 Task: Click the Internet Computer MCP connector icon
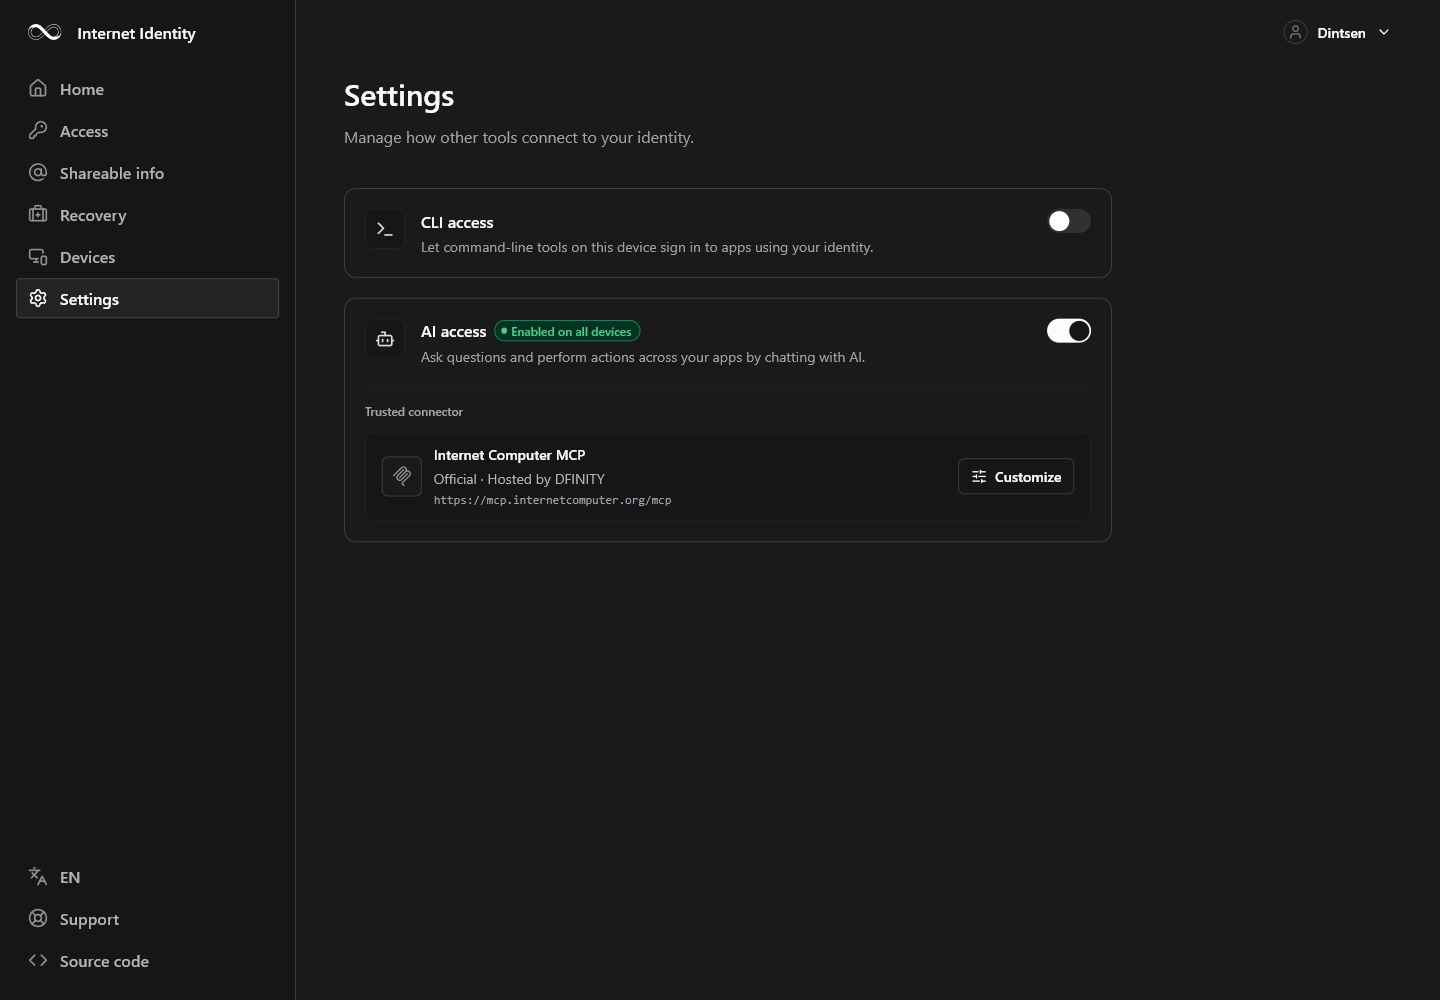click(402, 477)
